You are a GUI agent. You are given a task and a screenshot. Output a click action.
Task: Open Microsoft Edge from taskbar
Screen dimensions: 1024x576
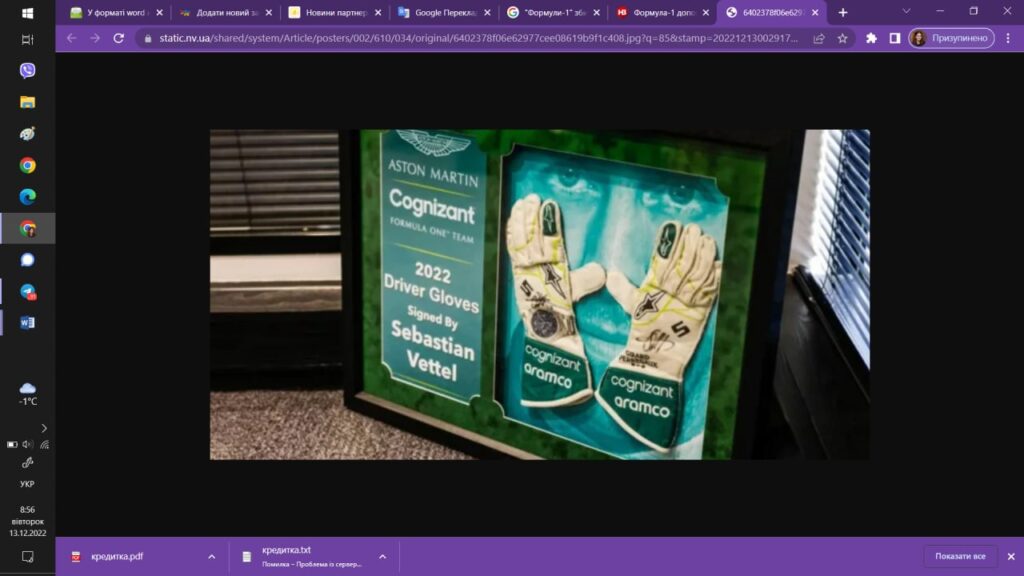pos(27,197)
